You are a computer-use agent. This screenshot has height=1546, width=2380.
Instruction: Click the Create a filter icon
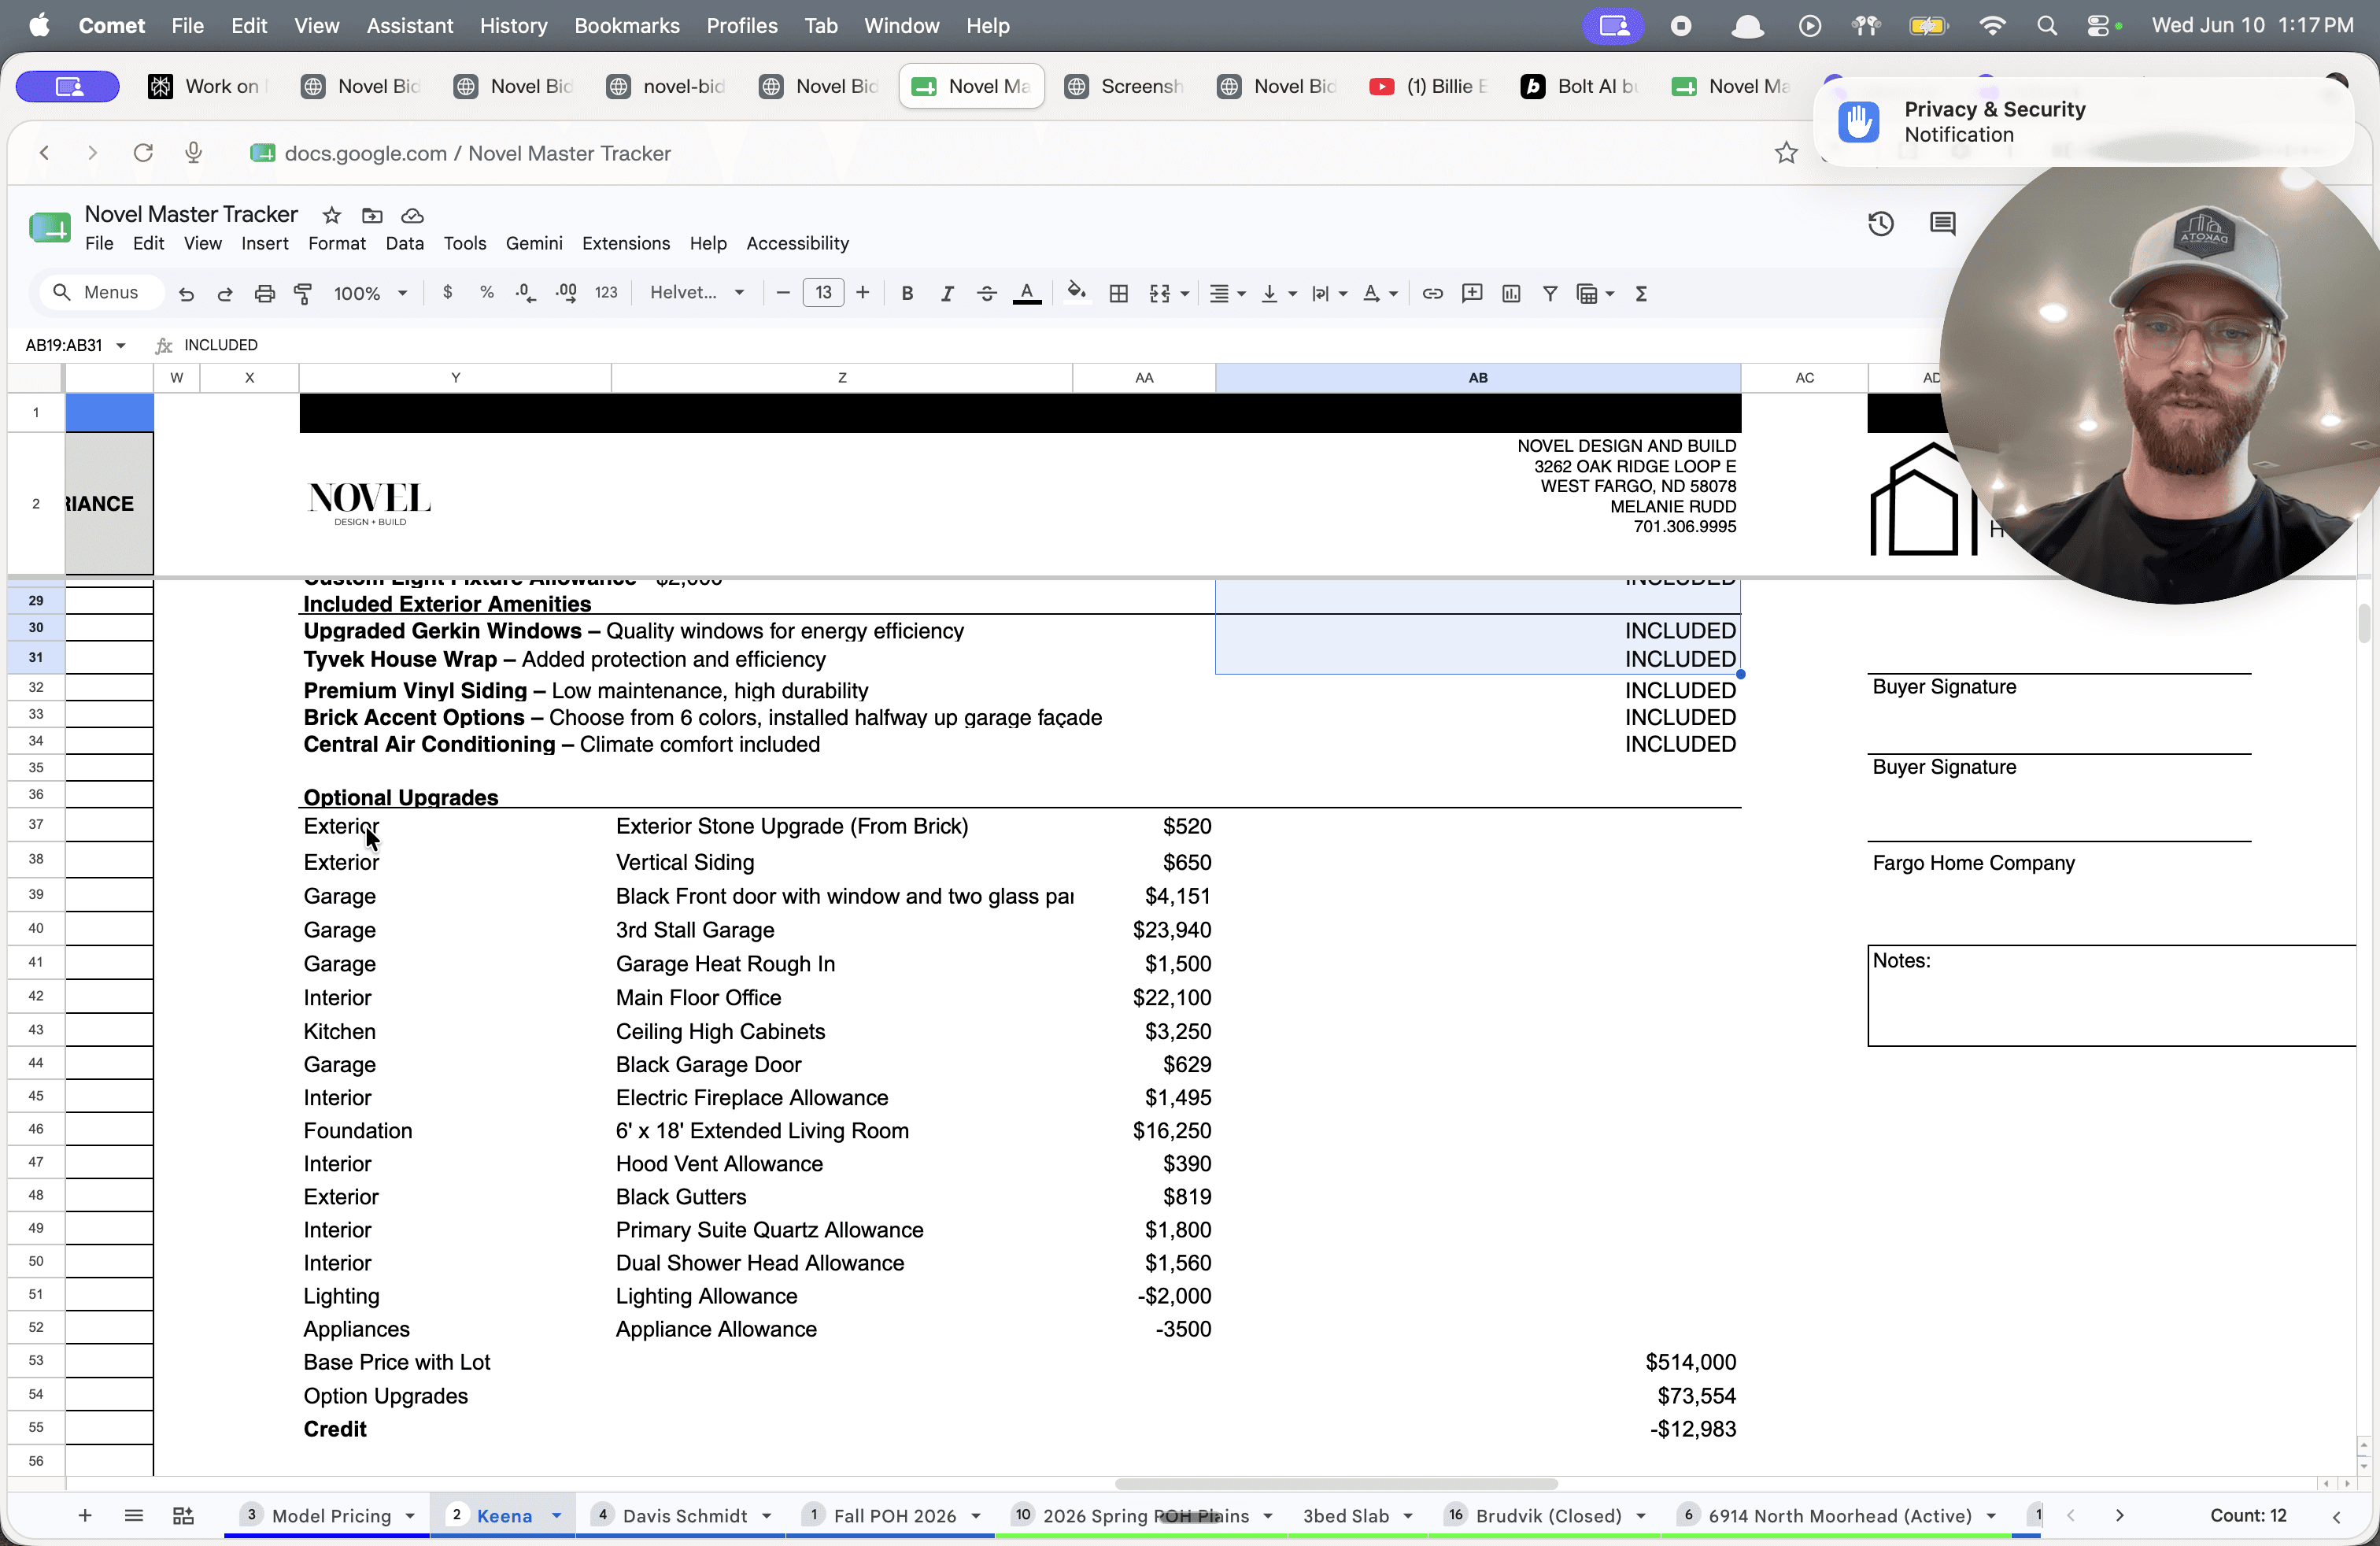[1550, 293]
